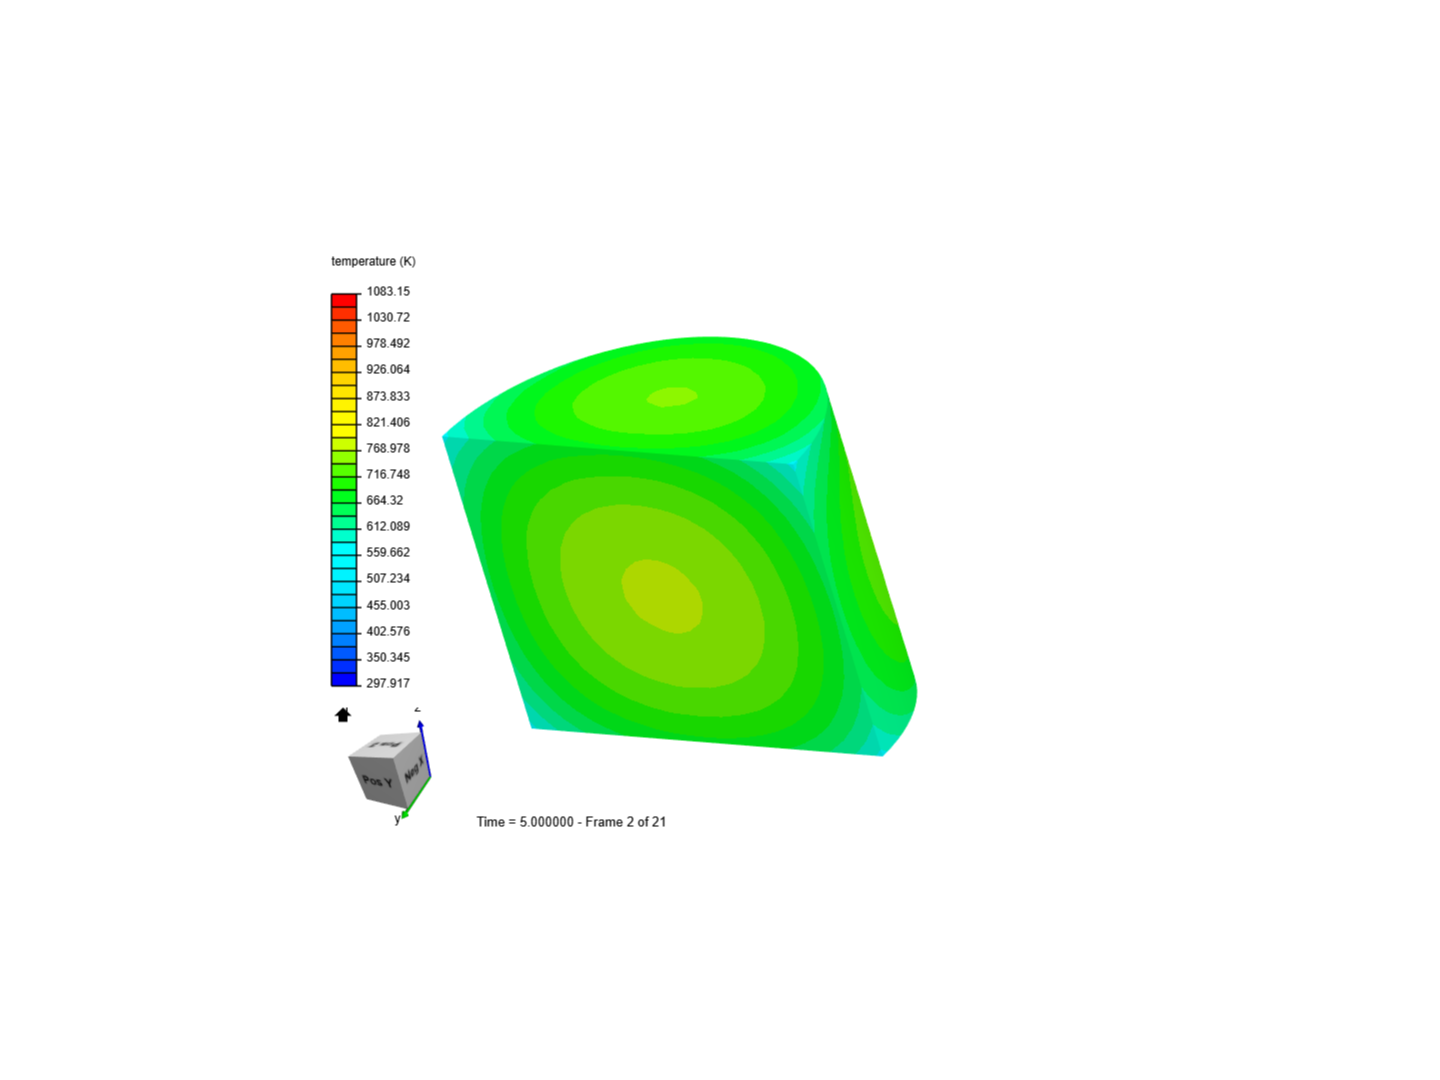Screen dimensions: 1440x1080
Task: Click the 402.576 legend value
Action: pyautogui.click(x=388, y=631)
